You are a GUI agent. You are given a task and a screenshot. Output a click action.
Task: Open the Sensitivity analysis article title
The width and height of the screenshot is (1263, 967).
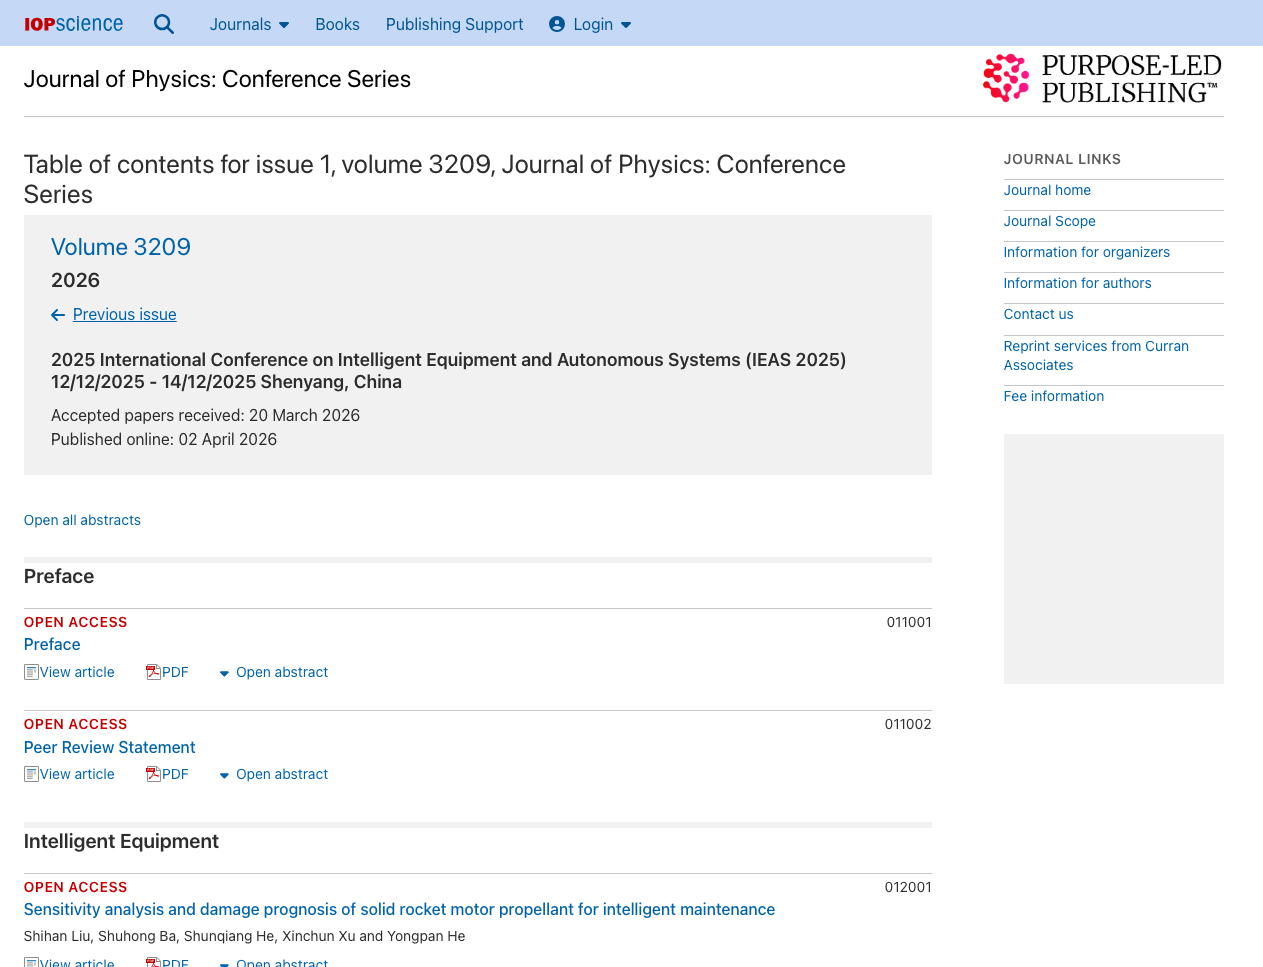399,909
